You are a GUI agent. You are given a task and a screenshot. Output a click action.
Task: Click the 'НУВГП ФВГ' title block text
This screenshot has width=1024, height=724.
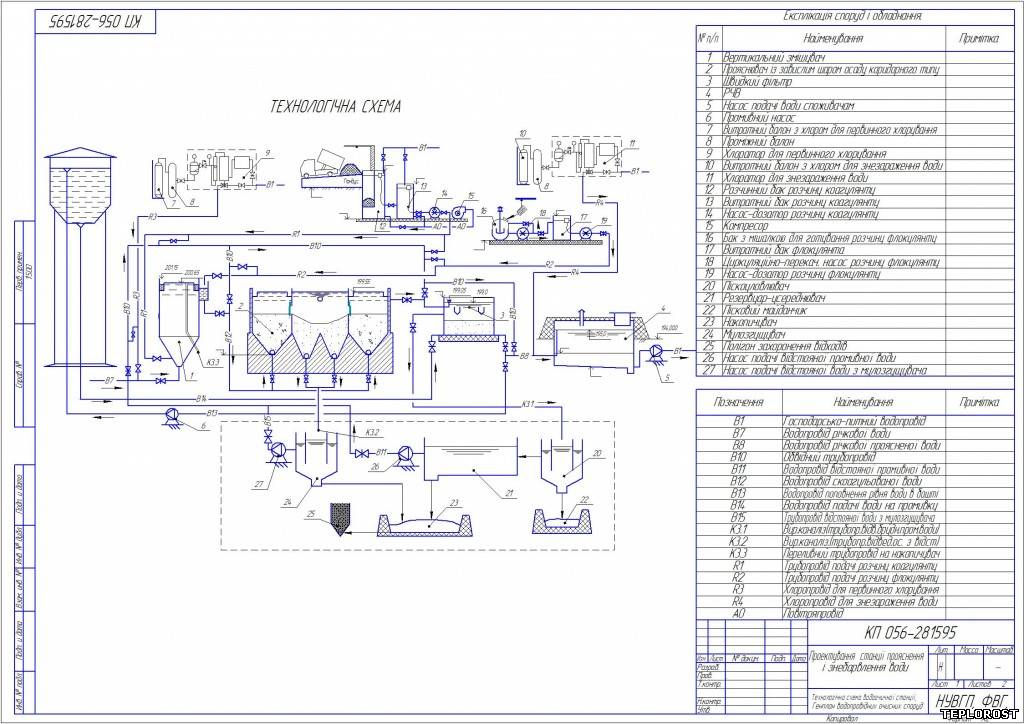click(970, 700)
